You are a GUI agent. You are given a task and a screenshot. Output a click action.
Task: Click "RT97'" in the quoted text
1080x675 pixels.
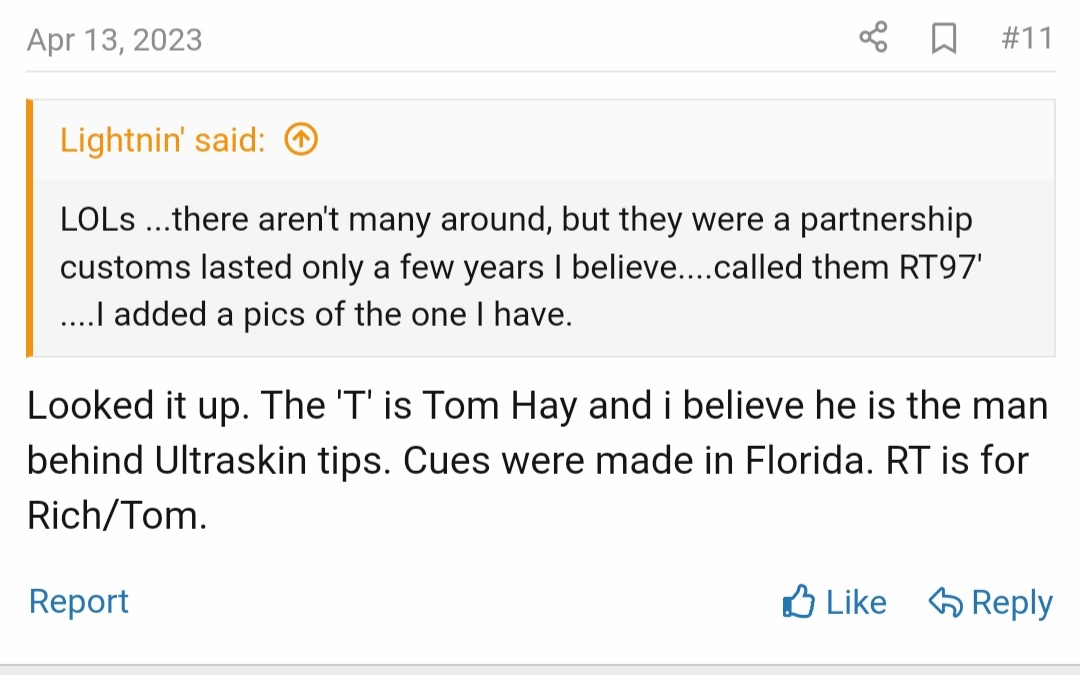coord(932,268)
